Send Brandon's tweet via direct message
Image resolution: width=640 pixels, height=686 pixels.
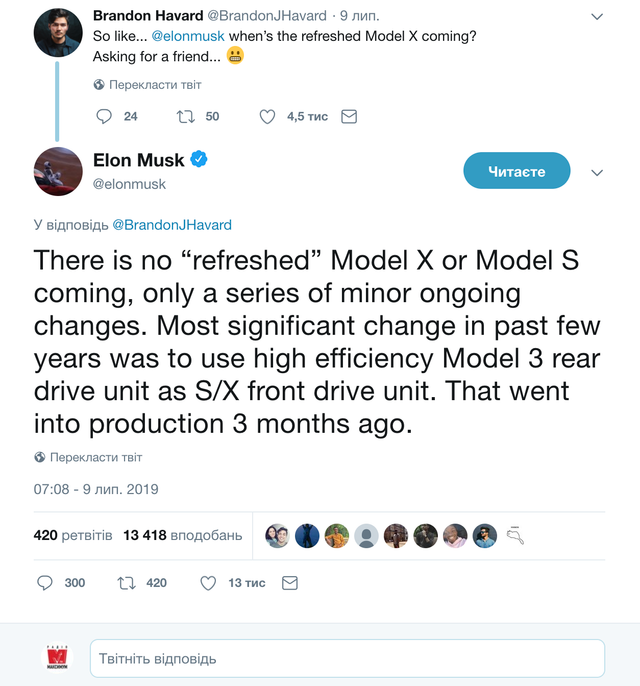click(x=349, y=117)
